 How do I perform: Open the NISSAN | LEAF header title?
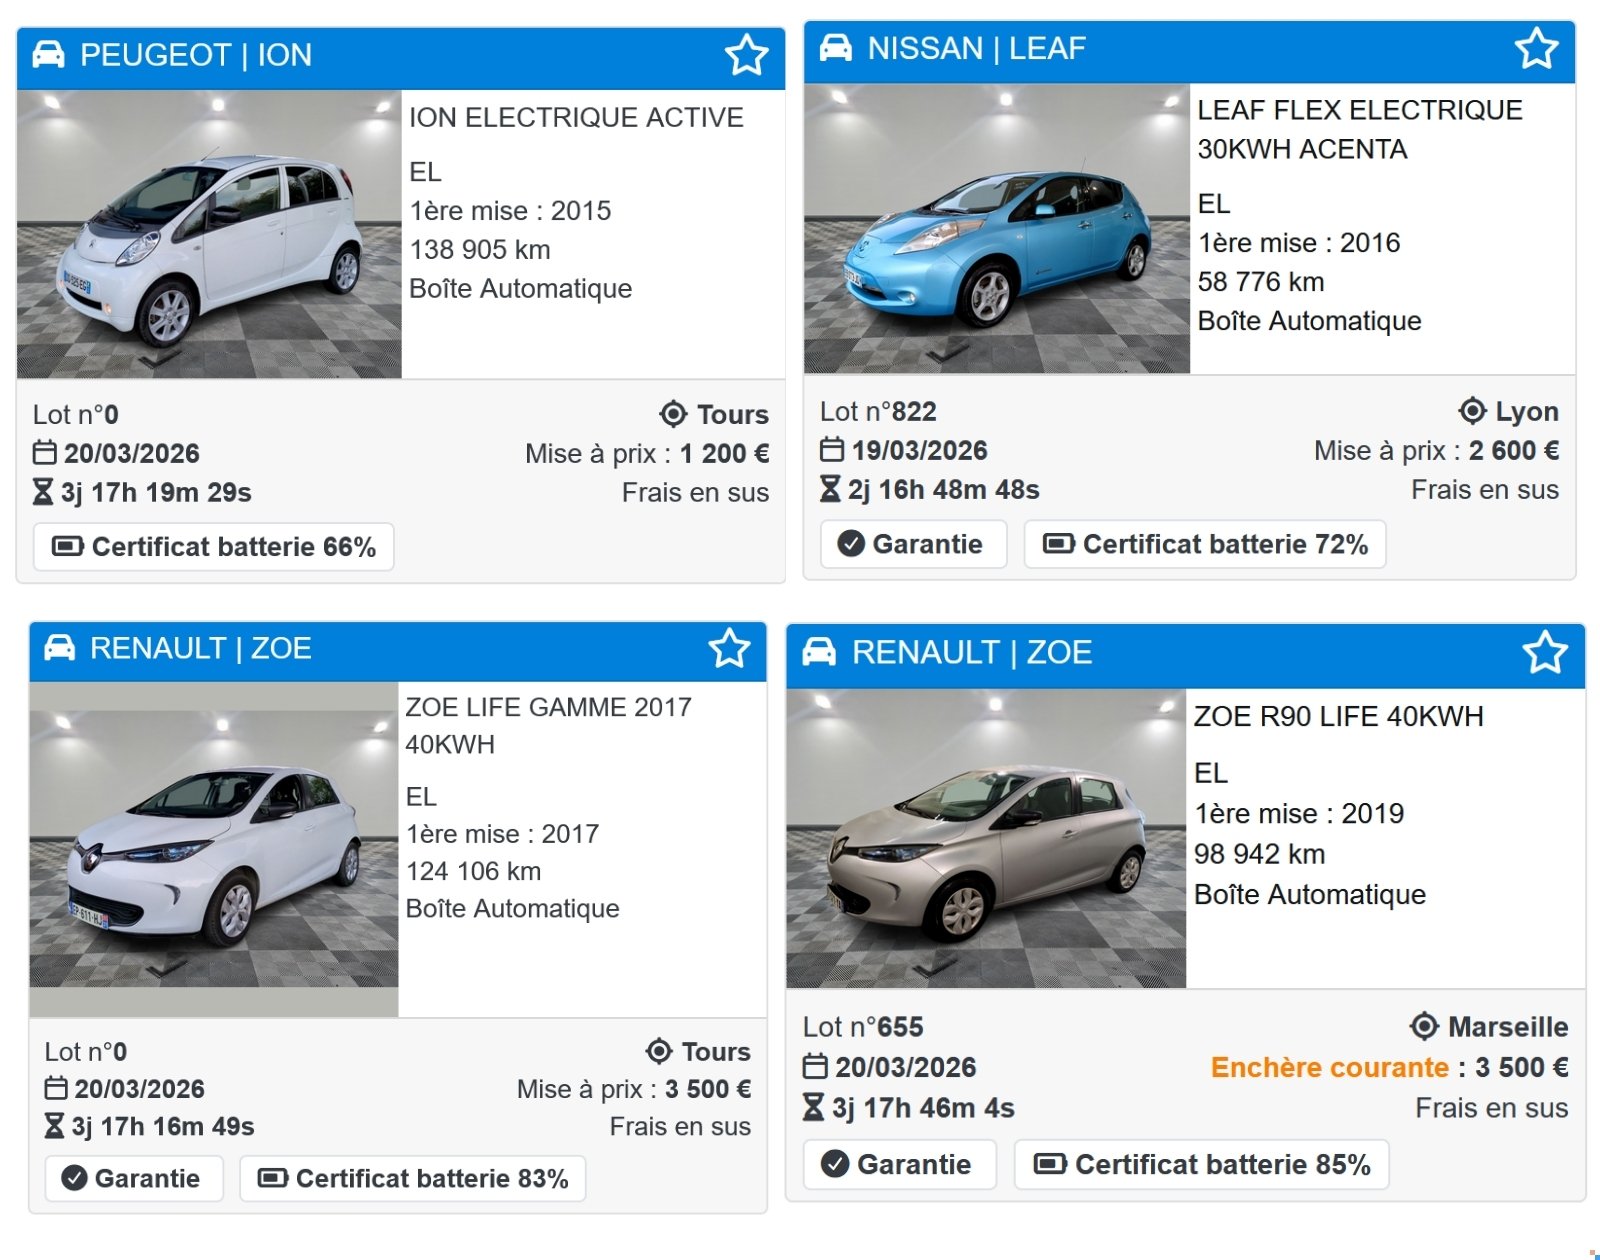click(x=976, y=48)
